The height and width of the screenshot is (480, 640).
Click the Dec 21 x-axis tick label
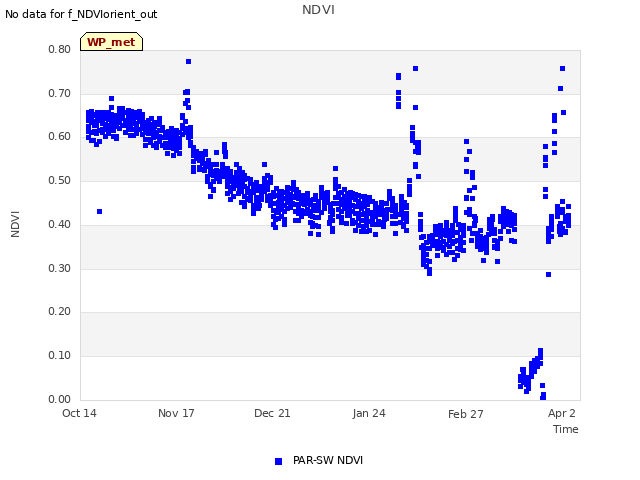272,413
